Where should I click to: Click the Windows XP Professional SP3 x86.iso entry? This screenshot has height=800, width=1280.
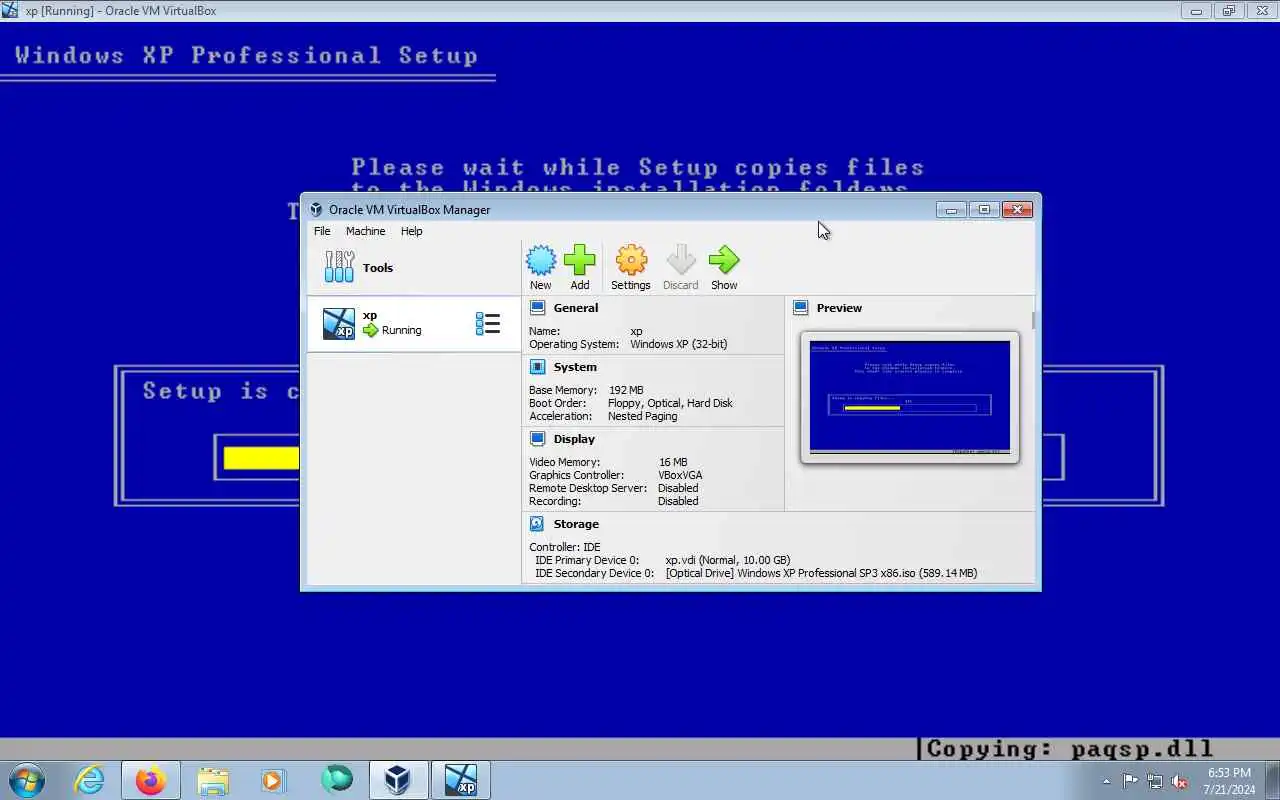(821, 573)
